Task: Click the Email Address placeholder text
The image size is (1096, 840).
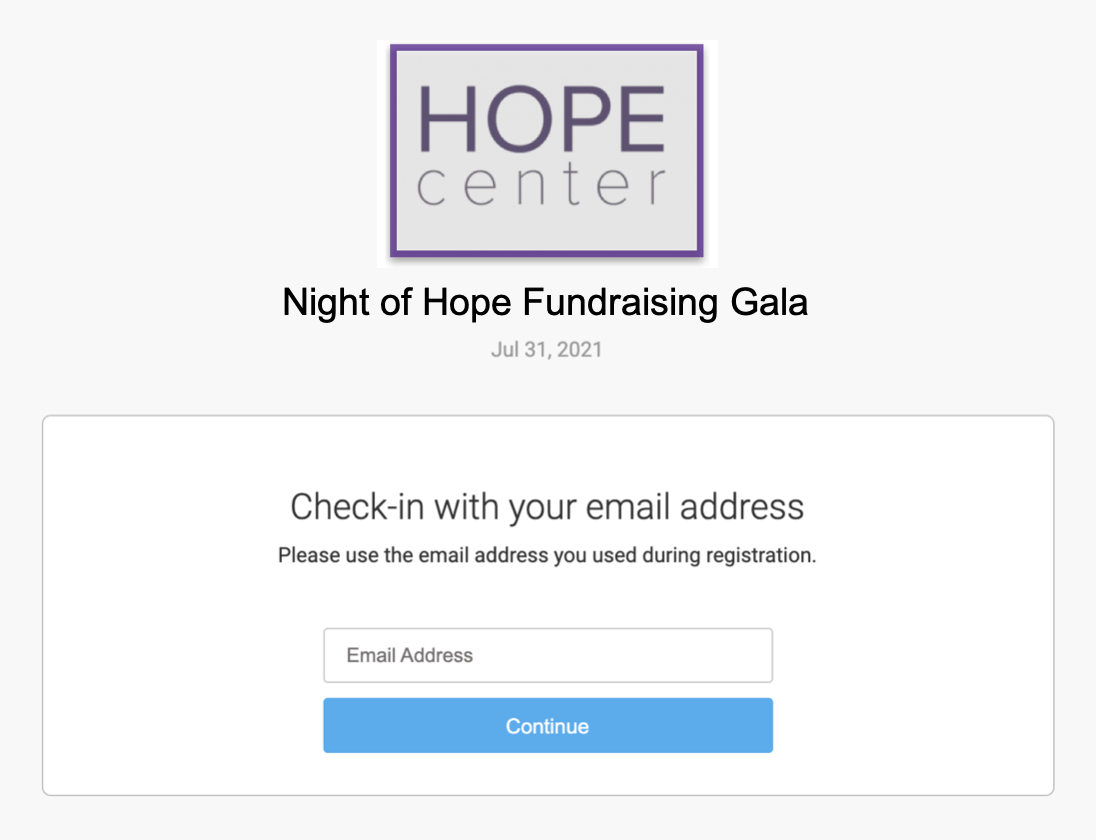Action: coord(409,656)
